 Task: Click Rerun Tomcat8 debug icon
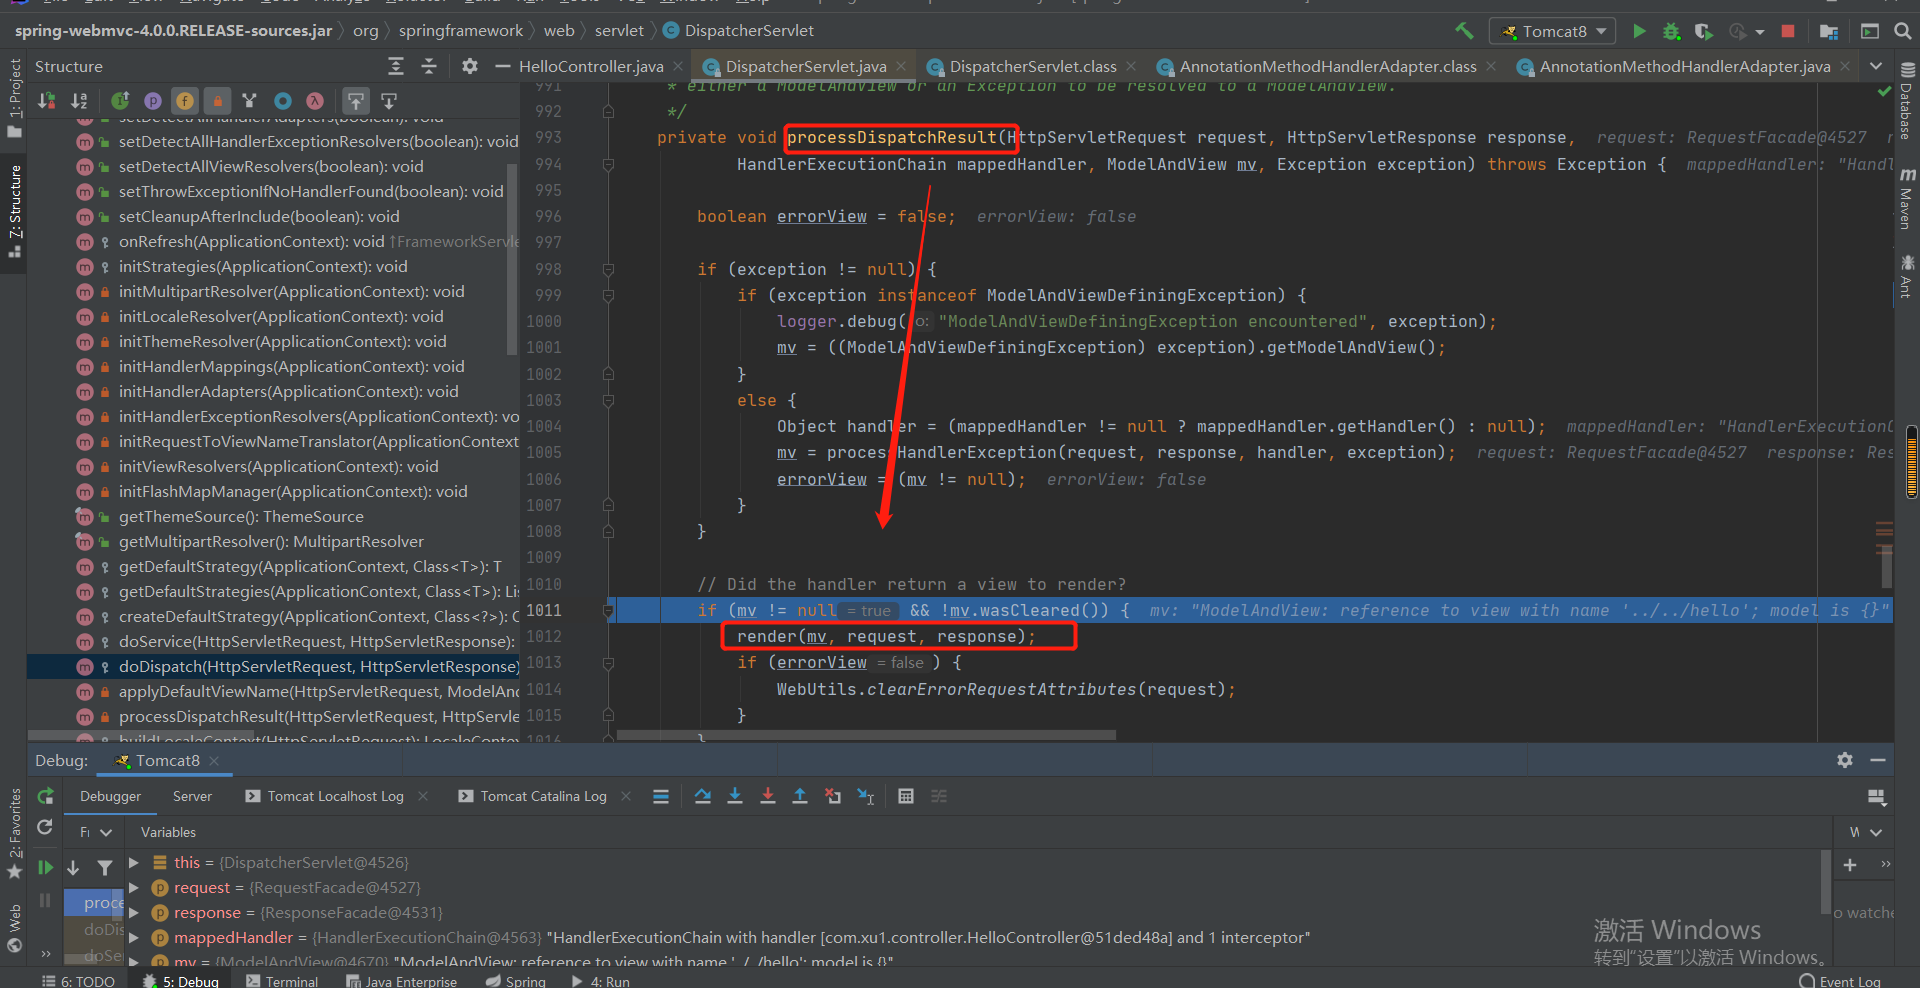pyautogui.click(x=45, y=796)
